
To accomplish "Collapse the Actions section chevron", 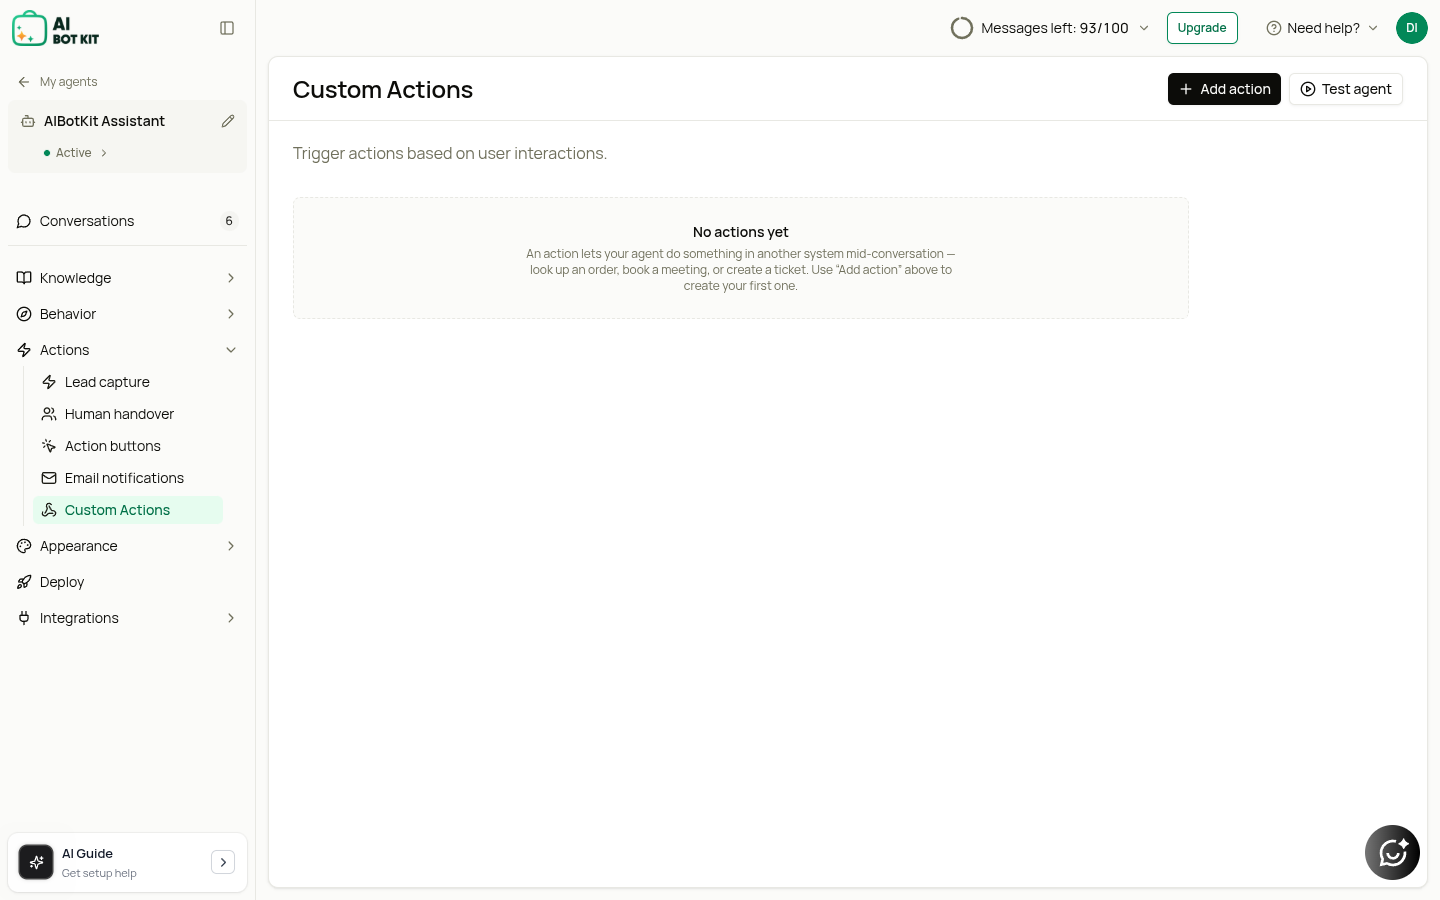I will coord(231,350).
